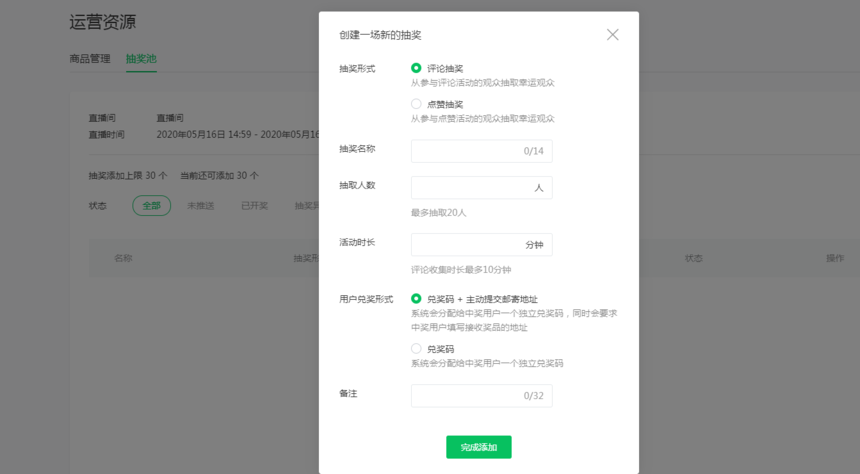
Task: Click the 评论收集时长最多10分钟 hint text
Action: 461,270
